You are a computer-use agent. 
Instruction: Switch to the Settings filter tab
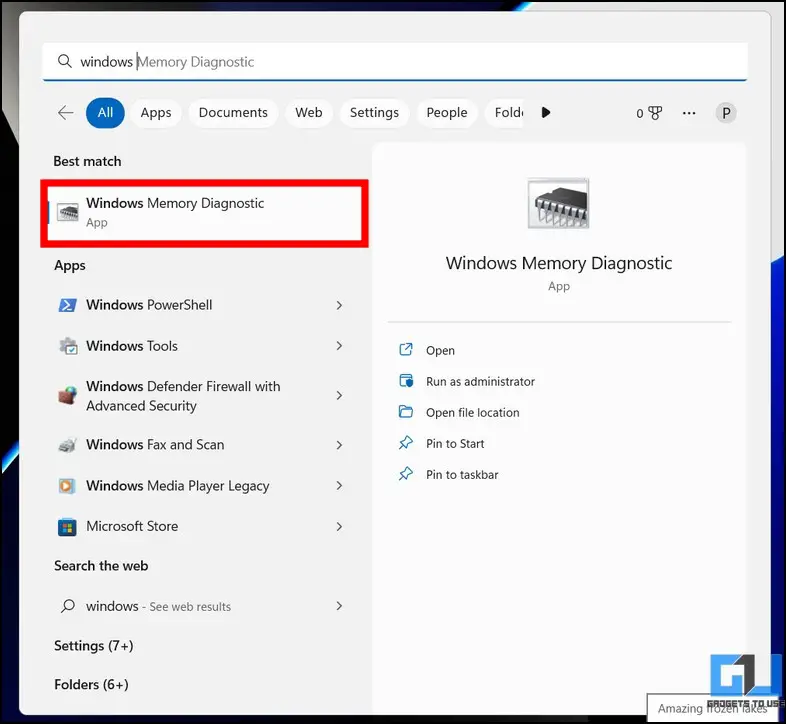coord(374,113)
